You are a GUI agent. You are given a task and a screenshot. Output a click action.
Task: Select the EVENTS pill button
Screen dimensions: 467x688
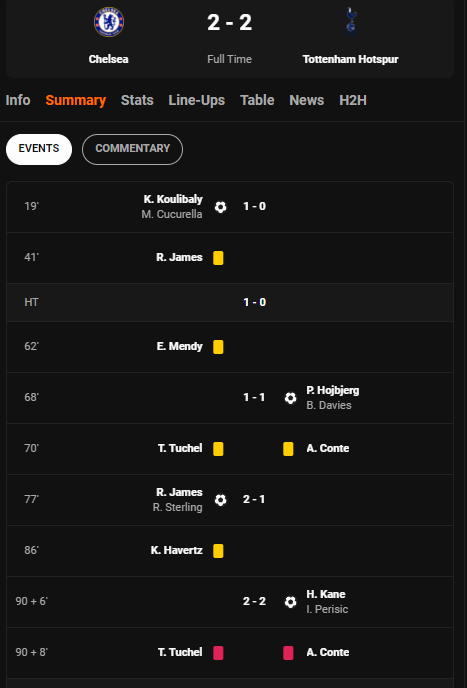[x=39, y=150]
